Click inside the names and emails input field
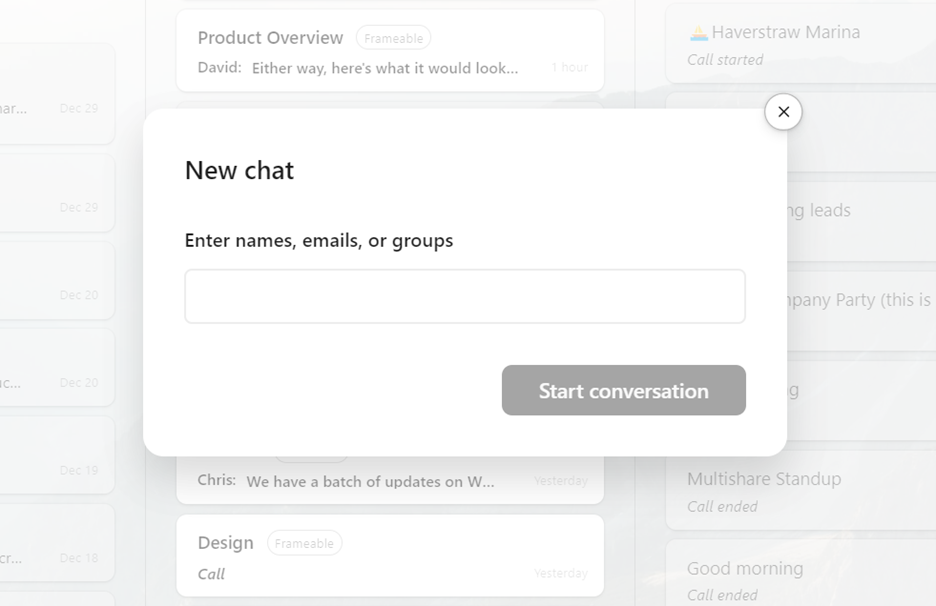 [x=464, y=296]
